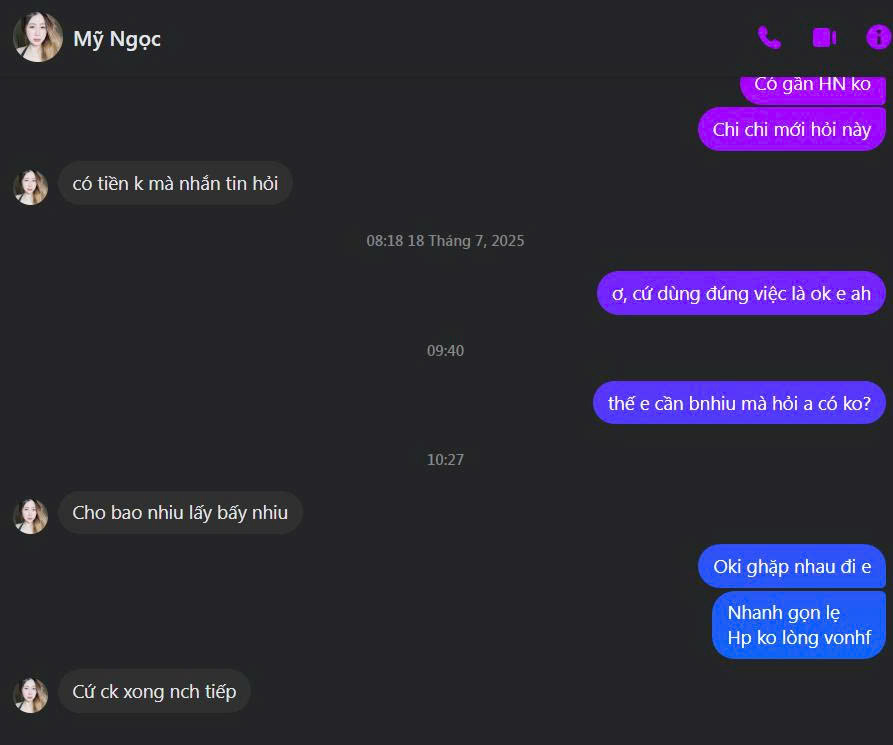Click avatar beside "Cứ ck xong nch tiếp"
The image size is (893, 745).
click(31, 695)
